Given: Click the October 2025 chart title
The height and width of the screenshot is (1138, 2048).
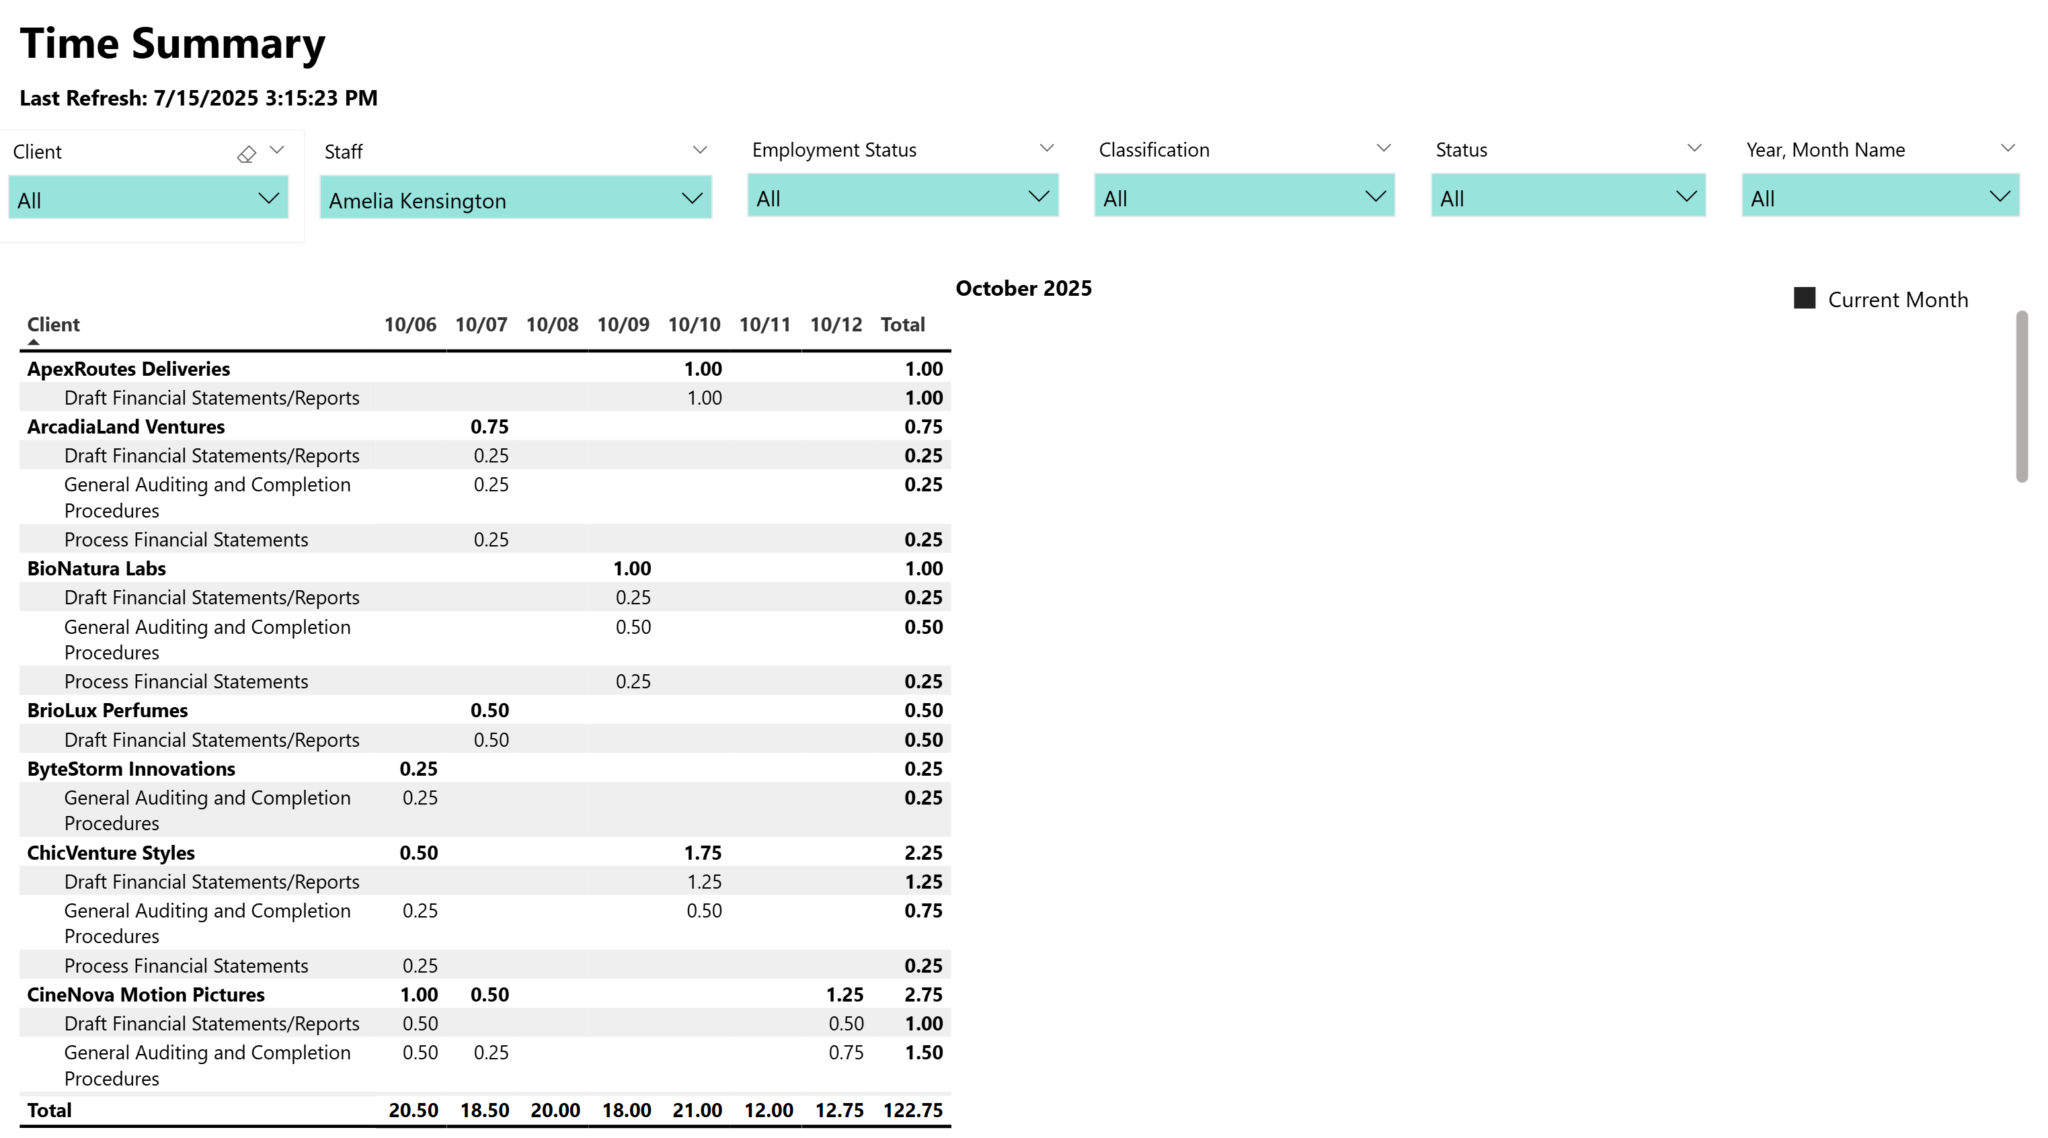Looking at the screenshot, I should tap(1023, 288).
